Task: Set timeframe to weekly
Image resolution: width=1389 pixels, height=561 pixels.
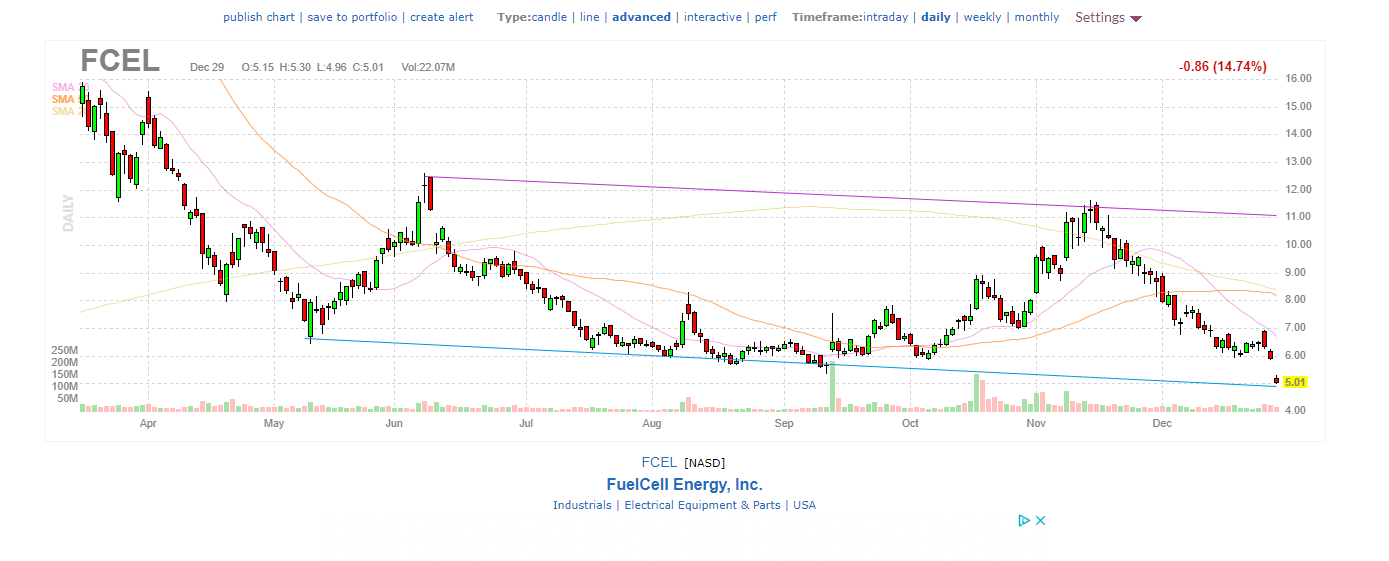Action: click(982, 17)
